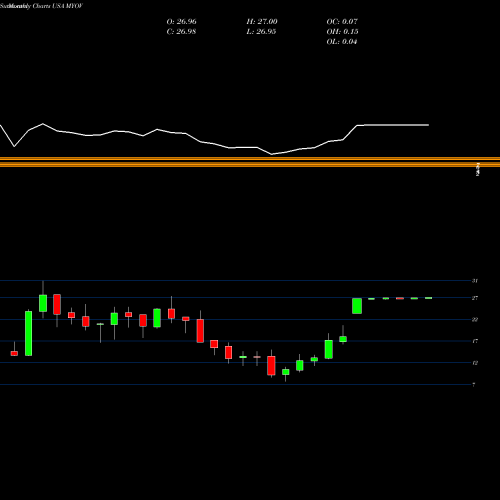Select the OL: 0.04 readout
Image resolution: width=500 pixels, height=500 pixels.
[x=342, y=42]
